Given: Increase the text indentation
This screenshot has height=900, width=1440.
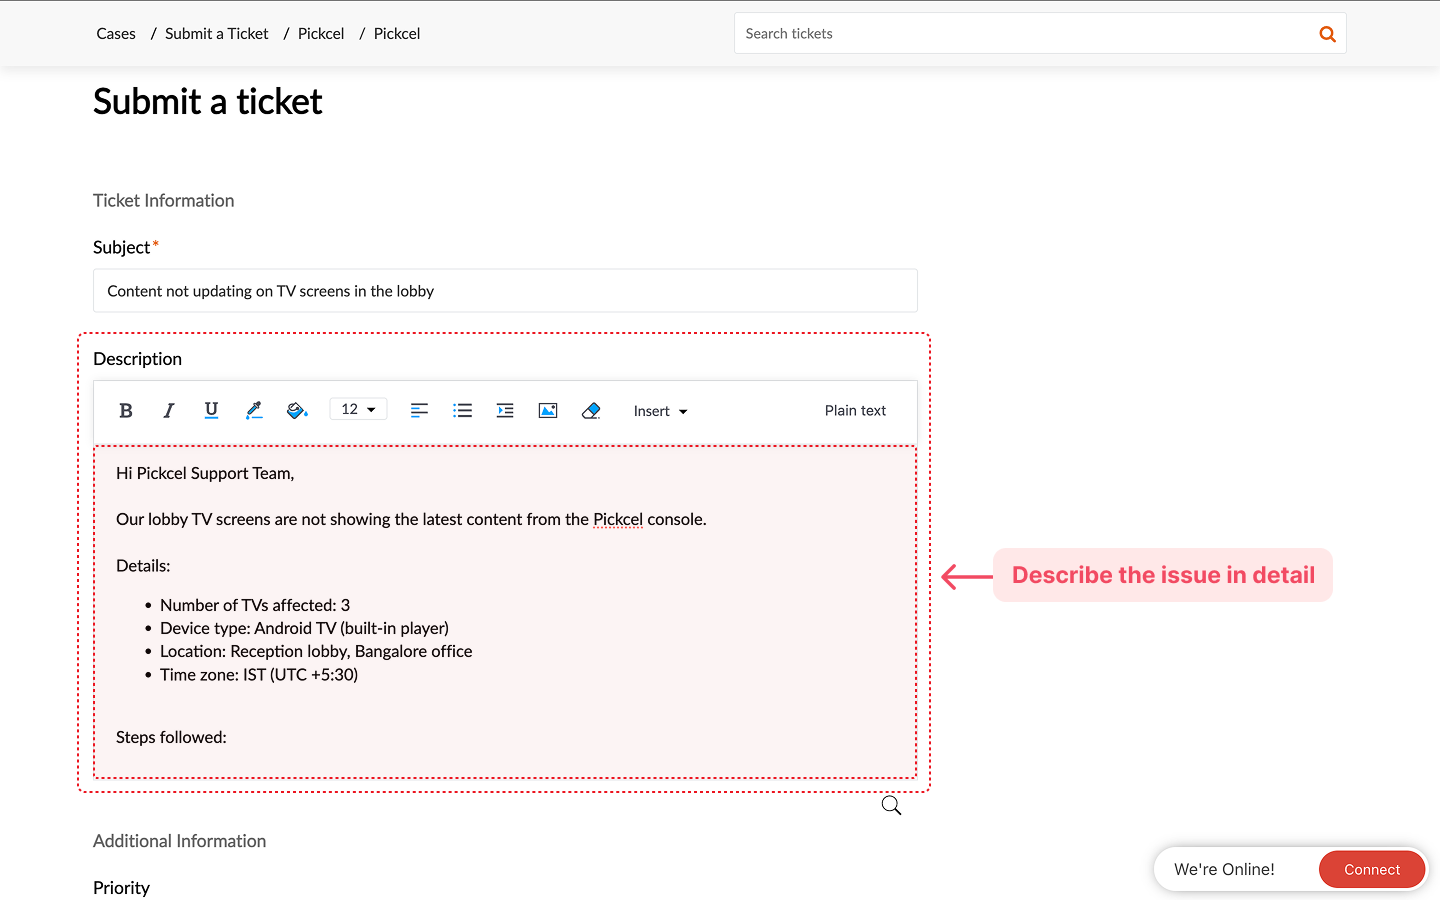Looking at the screenshot, I should pyautogui.click(x=505, y=410).
